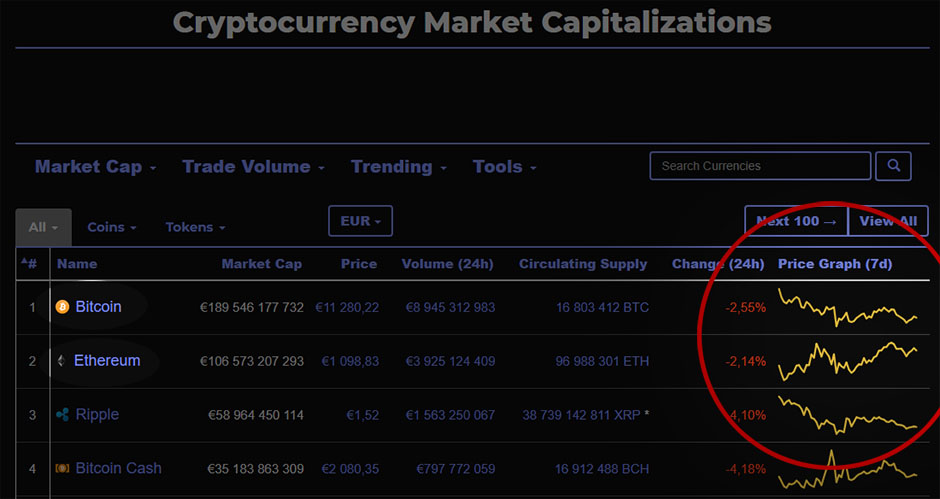Open the Market Cap menu
The height and width of the screenshot is (499, 940).
96,167
